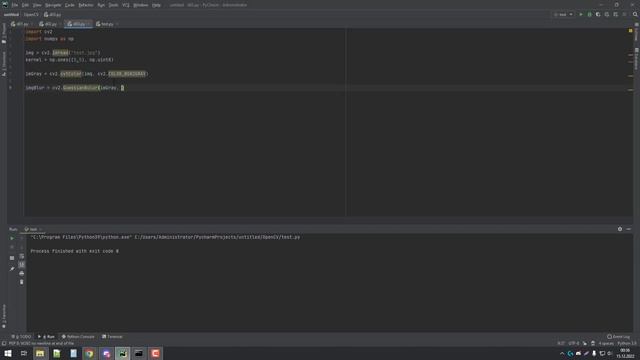Open the View menu
640x360 pixels.
click(x=37, y=5)
